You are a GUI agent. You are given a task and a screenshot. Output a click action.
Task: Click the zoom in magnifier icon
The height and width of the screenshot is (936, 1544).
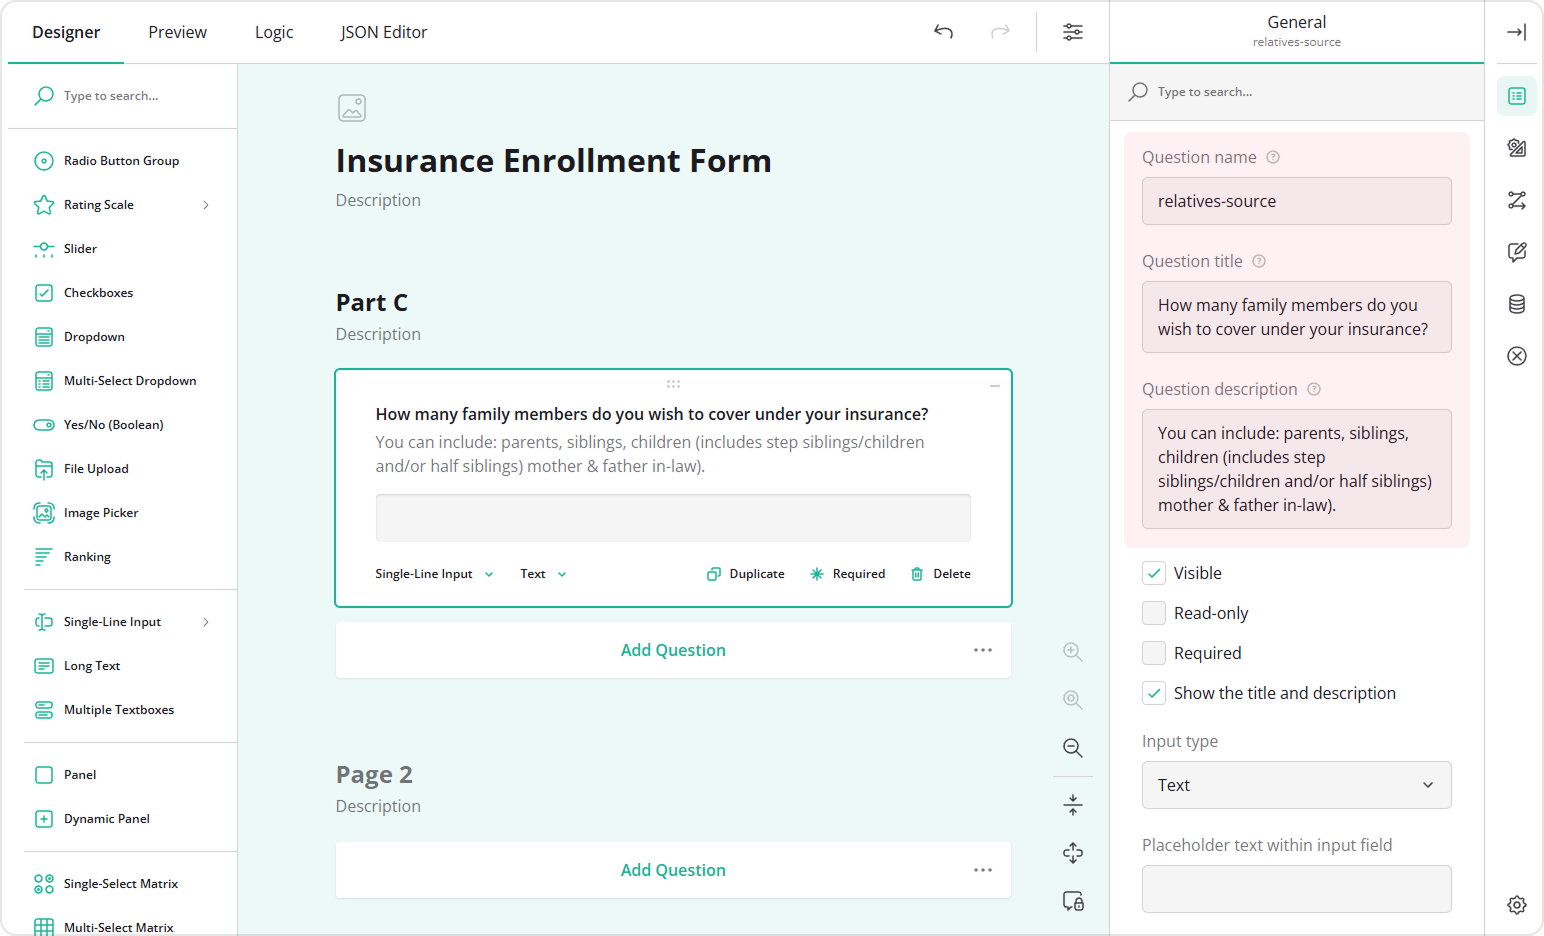tap(1072, 652)
